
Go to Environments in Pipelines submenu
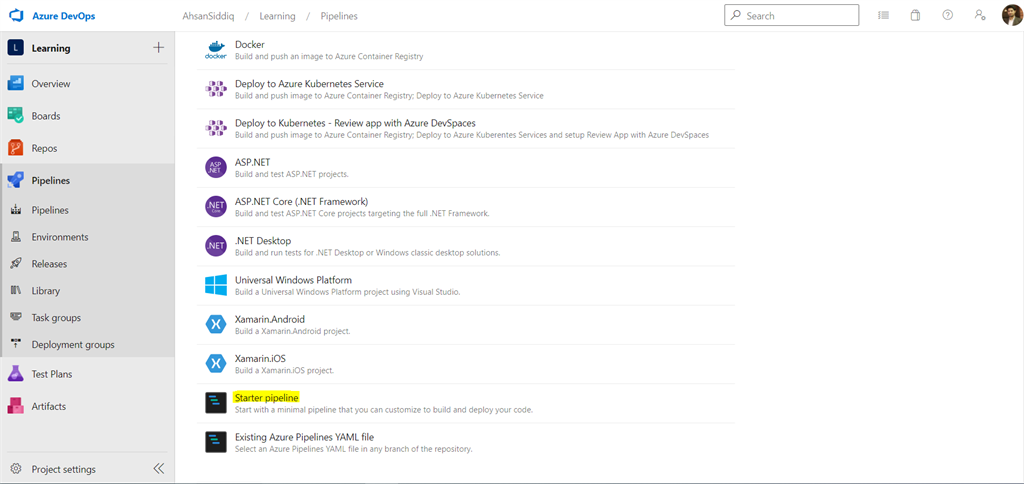pyautogui.click(x=60, y=237)
